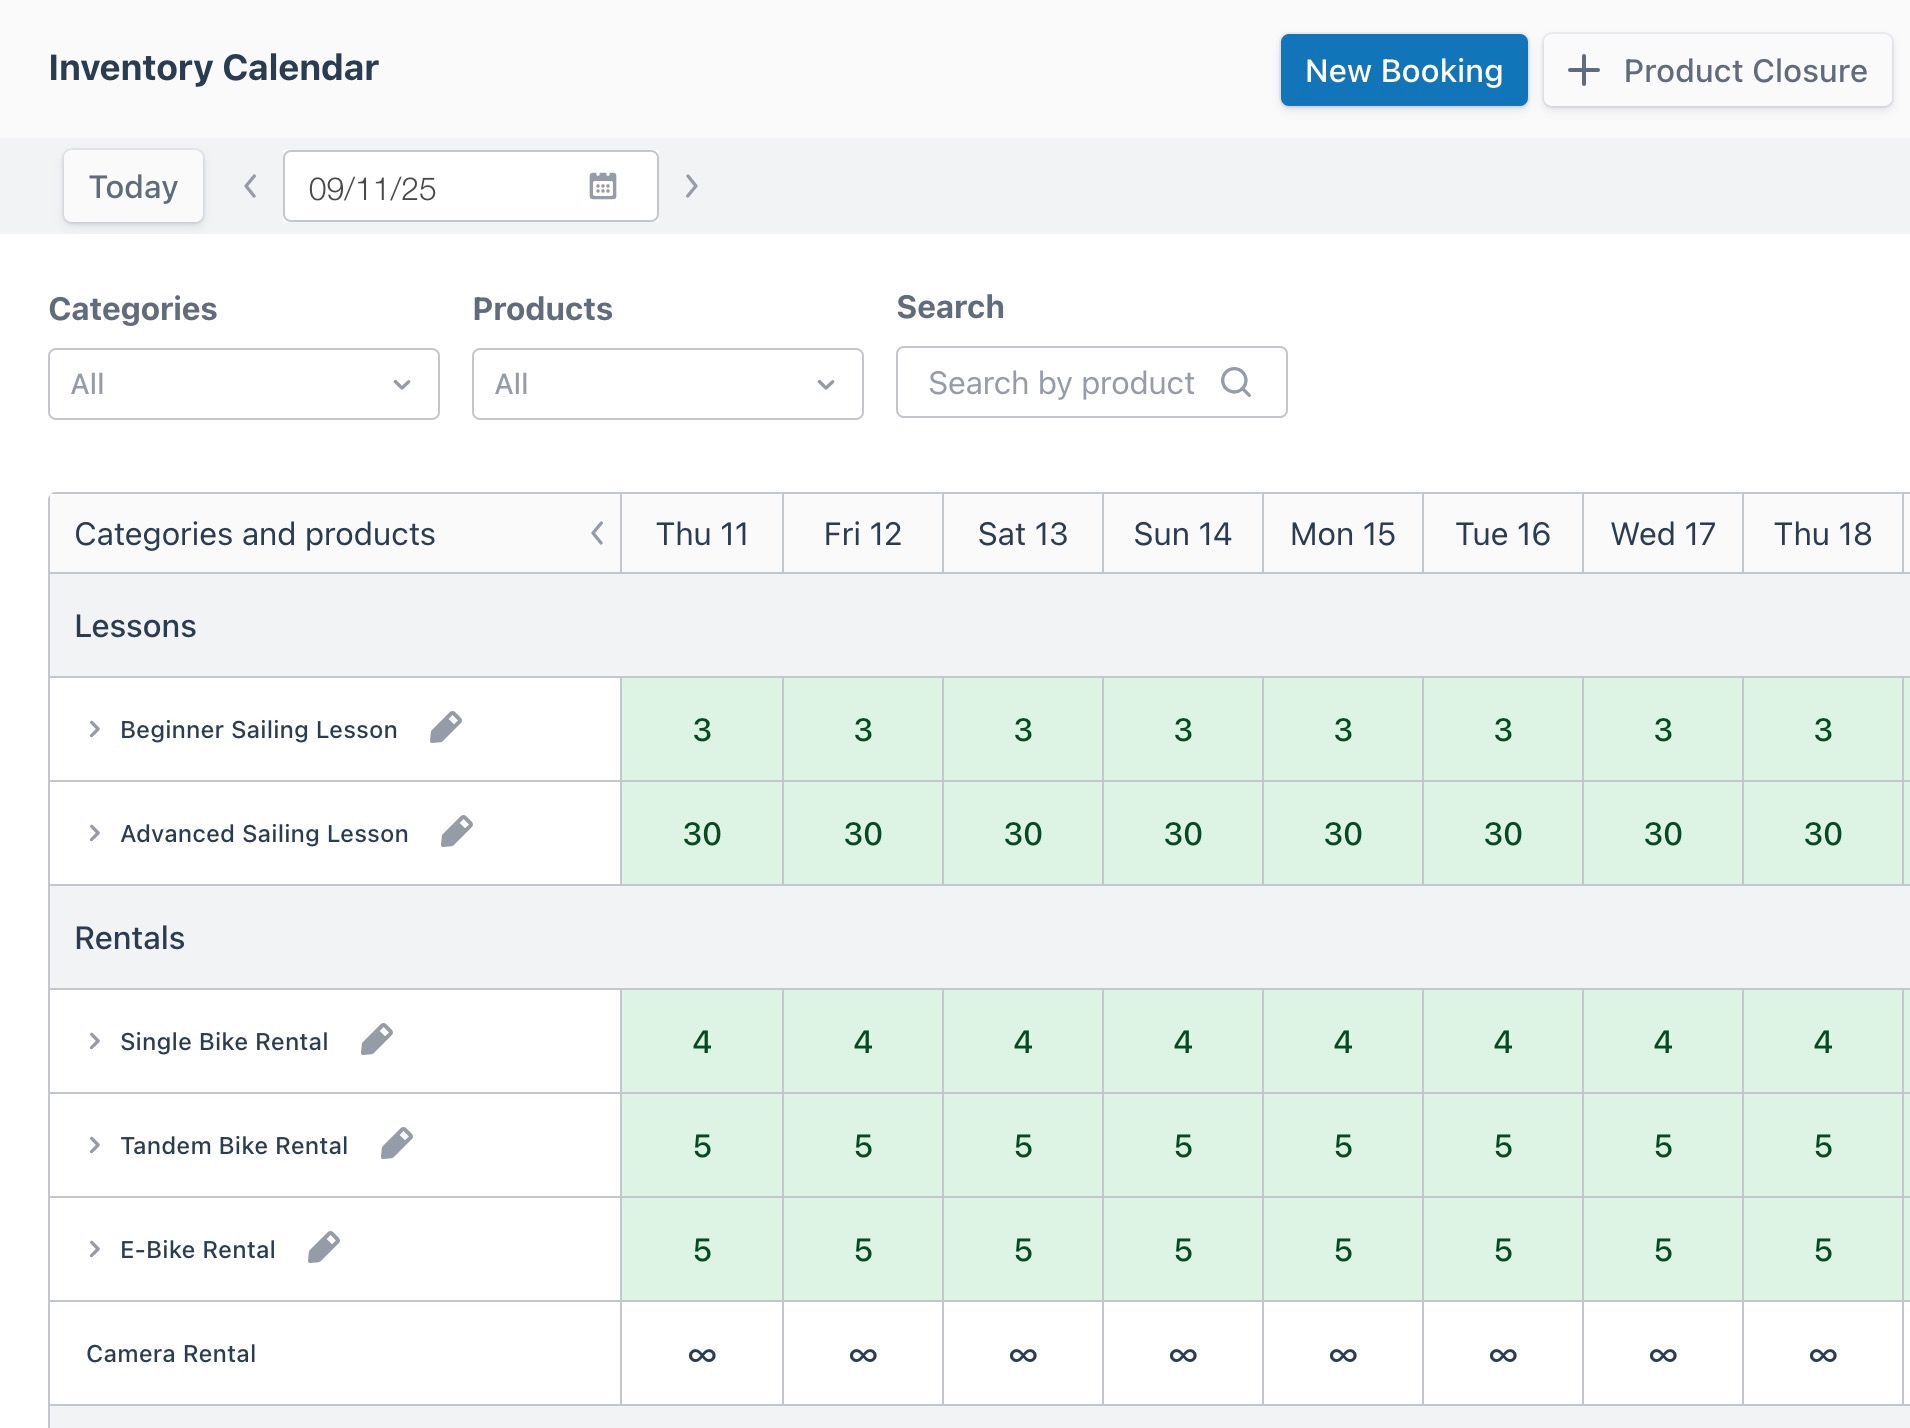Image resolution: width=1910 pixels, height=1428 pixels.
Task: Edit Tandem Bike Rental with pencil icon
Action: pyautogui.click(x=397, y=1143)
